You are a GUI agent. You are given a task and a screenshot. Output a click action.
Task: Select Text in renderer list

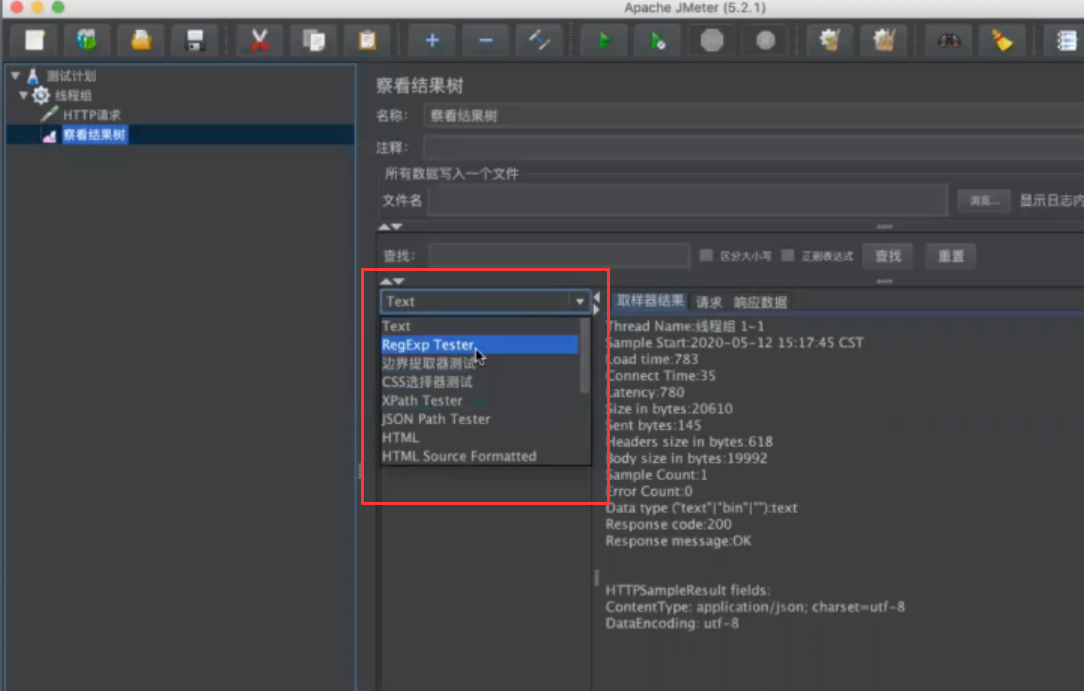480,325
